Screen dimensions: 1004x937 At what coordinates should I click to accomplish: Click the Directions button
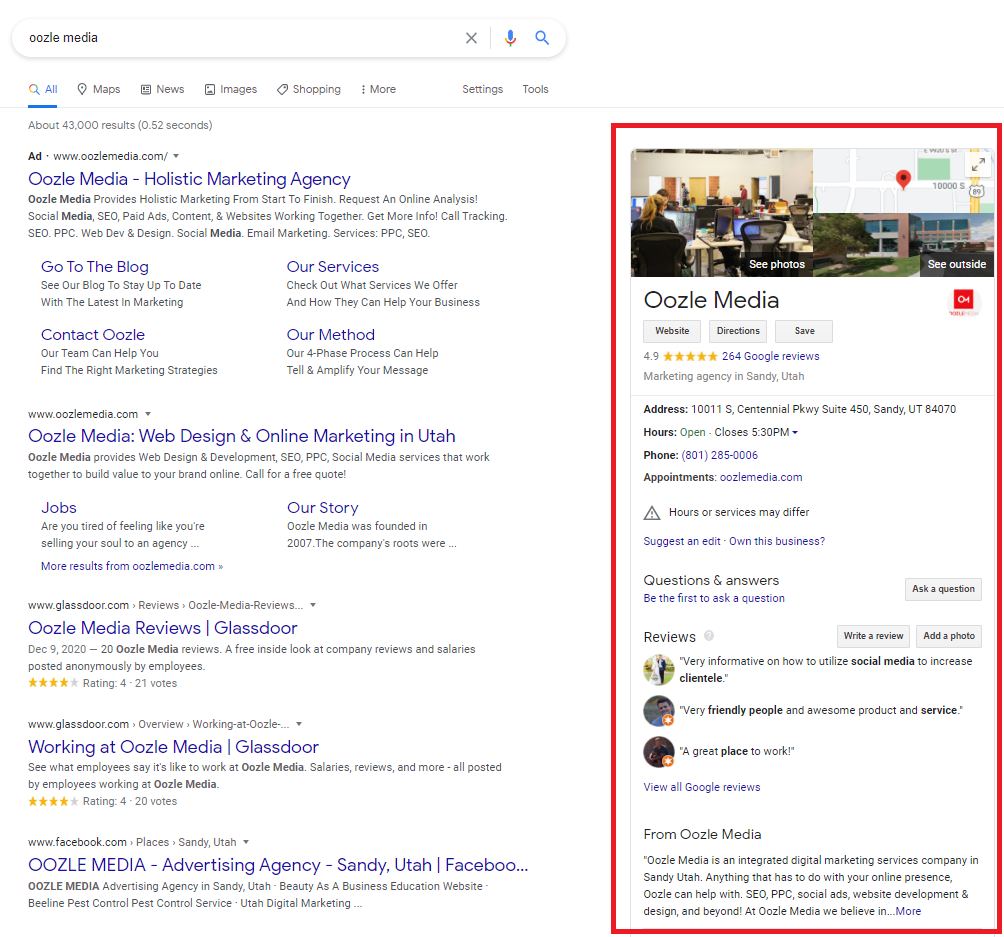(x=738, y=331)
